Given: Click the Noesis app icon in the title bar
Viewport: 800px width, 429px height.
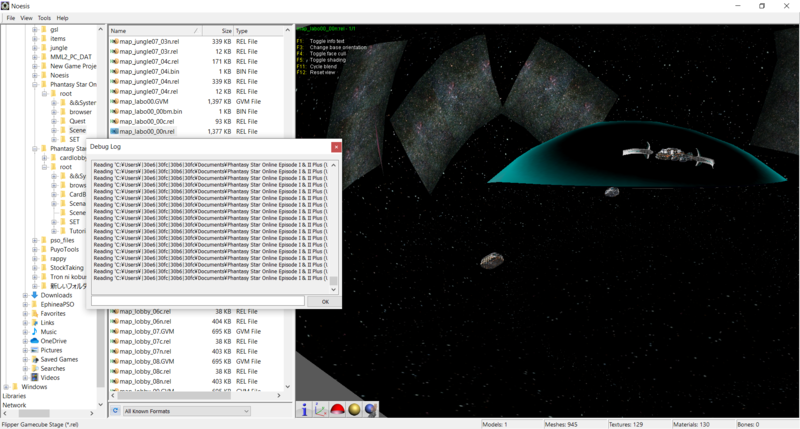Looking at the screenshot, I should pyautogui.click(x=5, y=6).
